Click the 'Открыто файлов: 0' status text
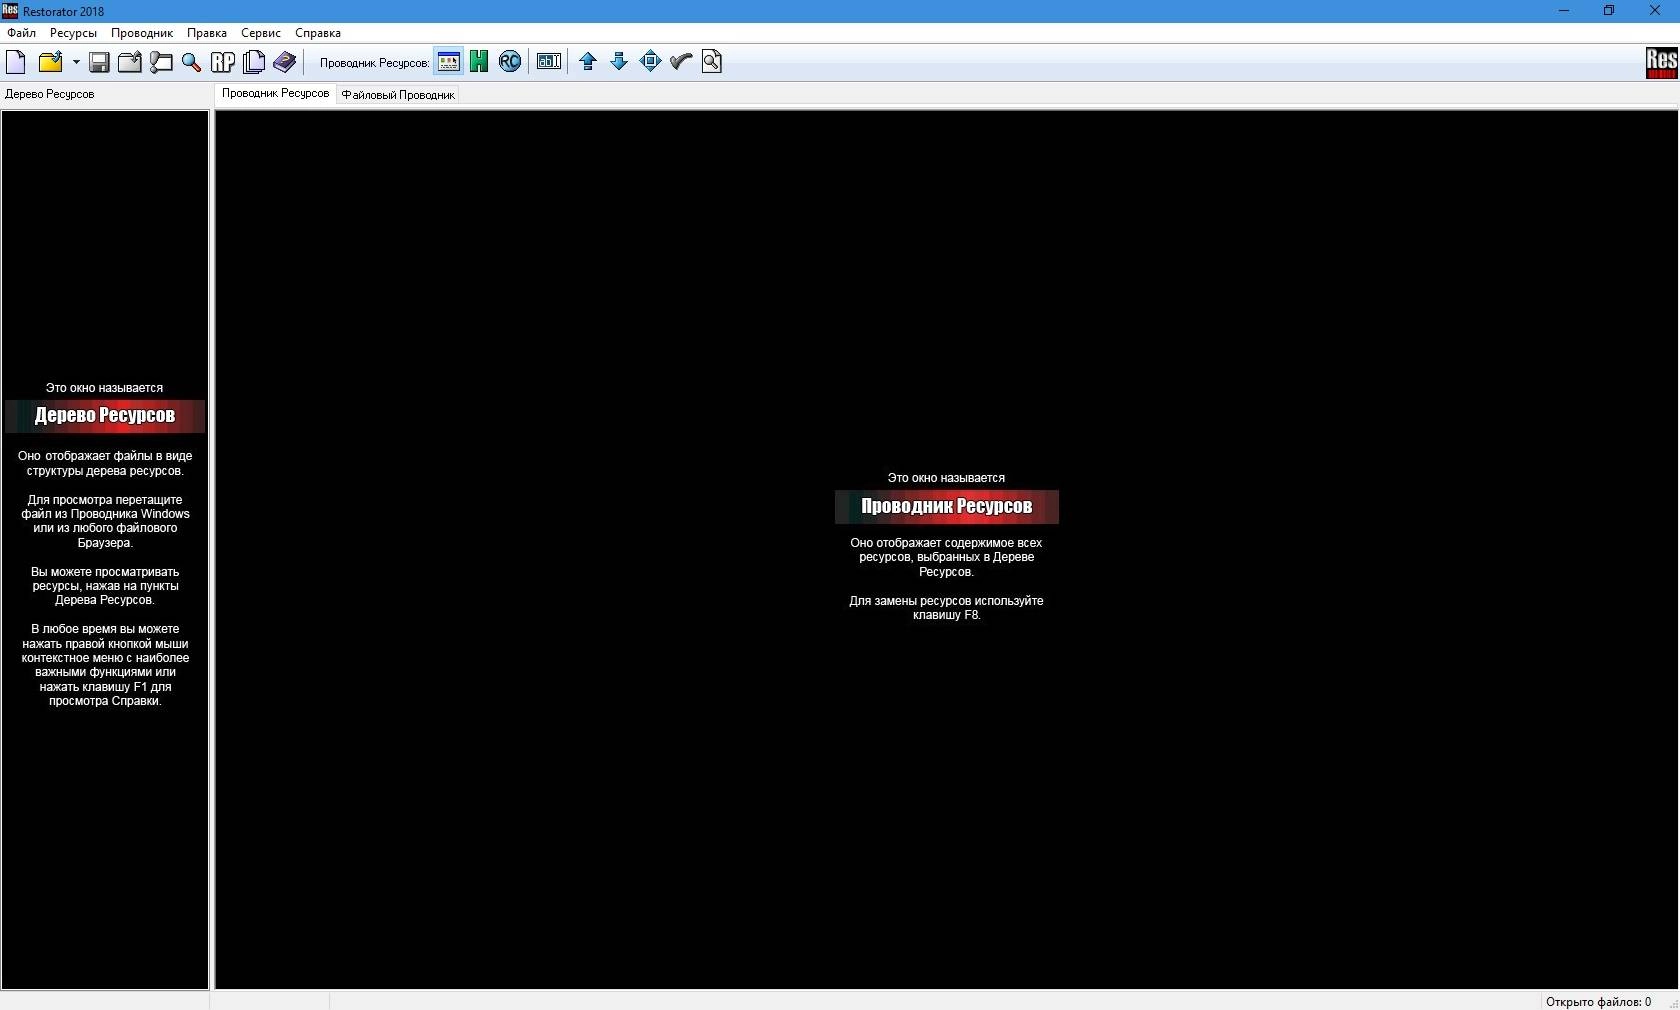 1598,1001
